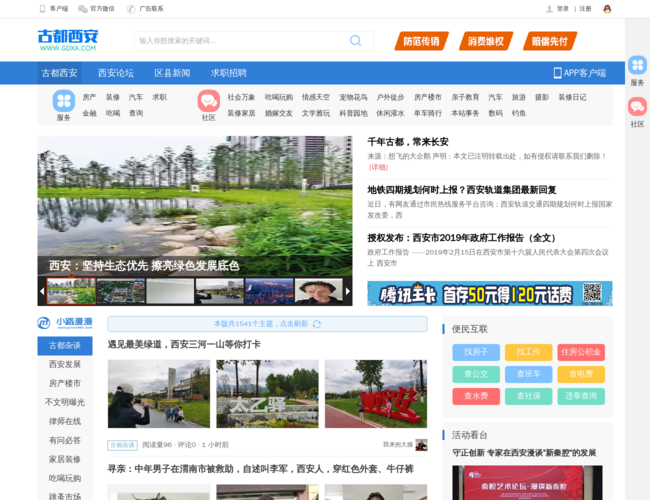Select 律师在线 in the left sidebar
The image size is (650, 500).
point(65,421)
